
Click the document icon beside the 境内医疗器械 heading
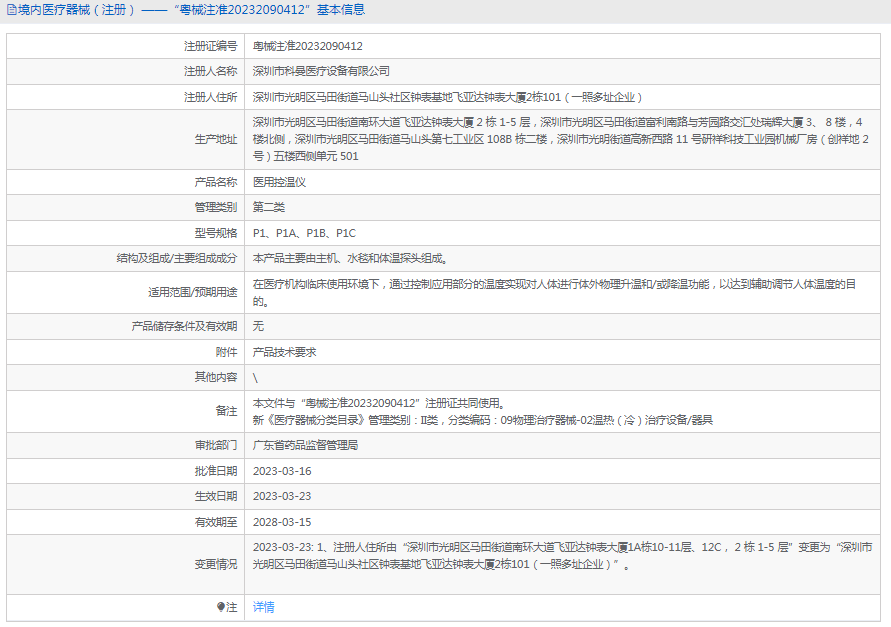pyautogui.click(x=11, y=10)
